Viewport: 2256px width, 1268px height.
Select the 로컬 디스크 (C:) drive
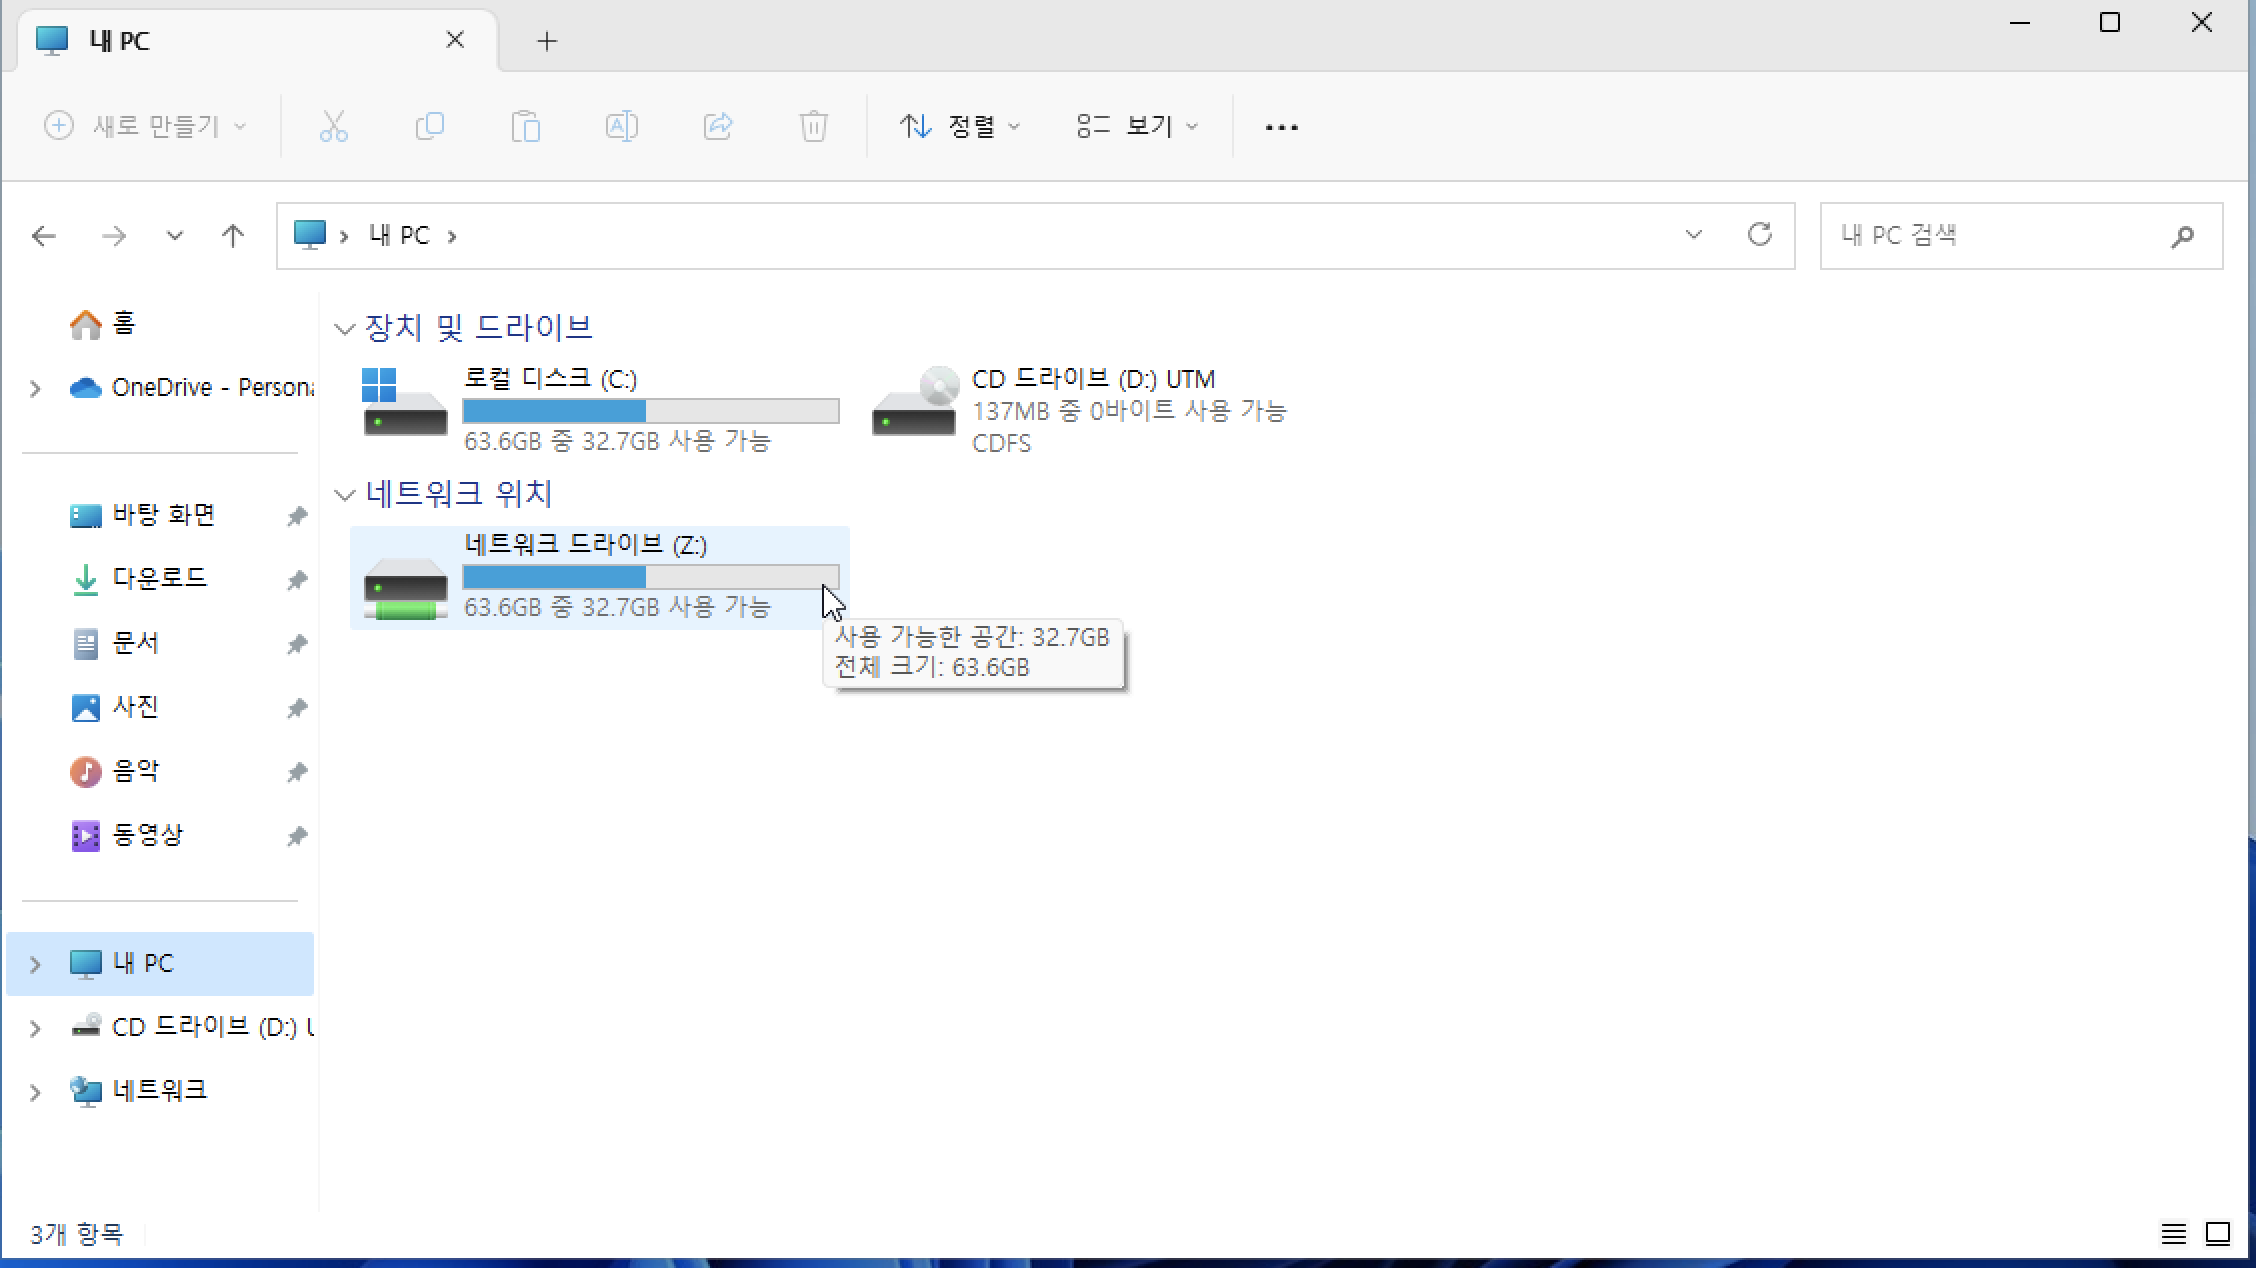pos(599,409)
